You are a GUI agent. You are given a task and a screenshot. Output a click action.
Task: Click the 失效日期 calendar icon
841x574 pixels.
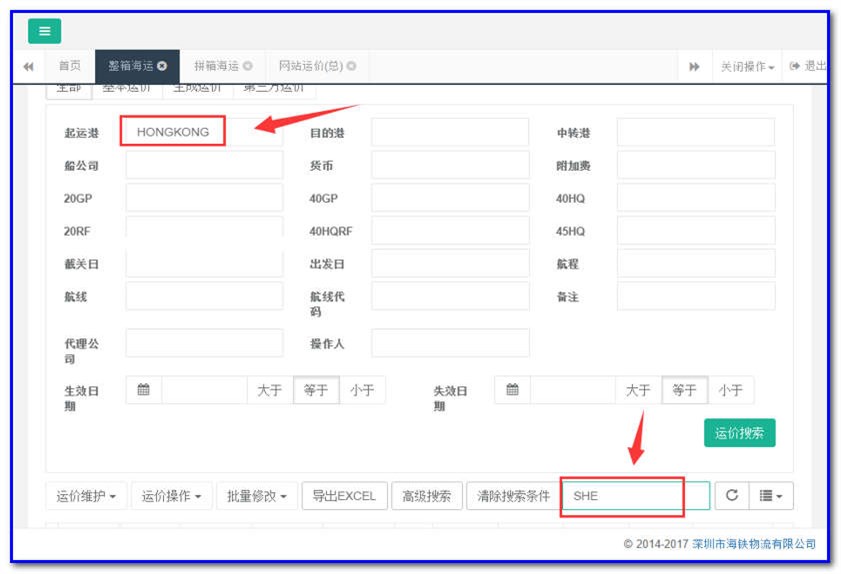pyautogui.click(x=512, y=390)
